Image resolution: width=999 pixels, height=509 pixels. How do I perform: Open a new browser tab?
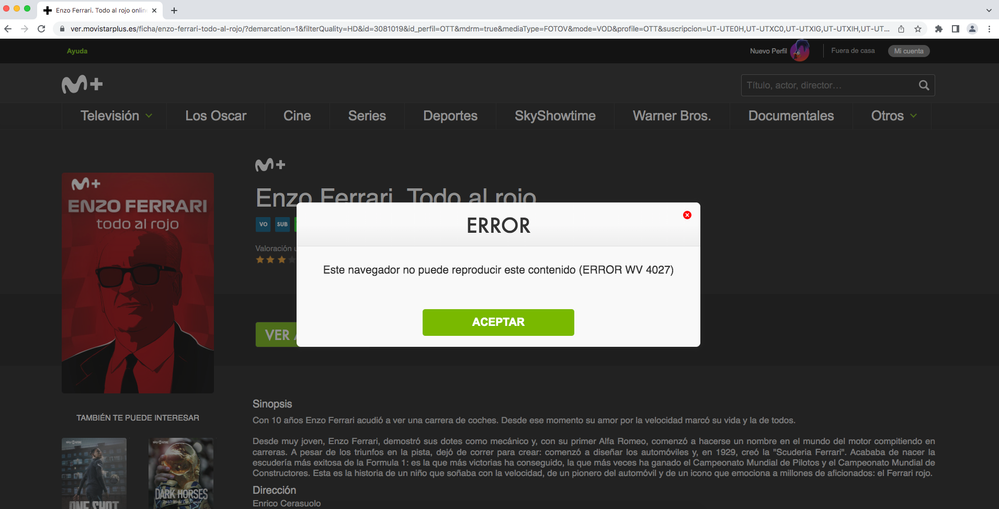tap(174, 10)
